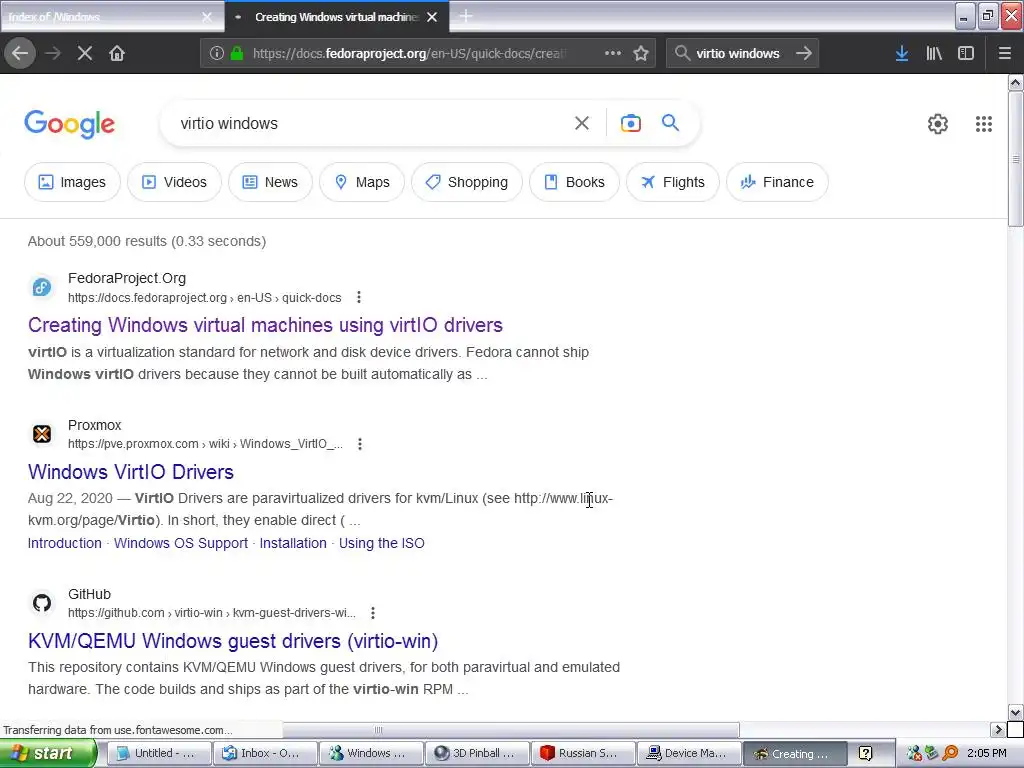Open the Installation sublink
This screenshot has height=768, width=1024.
click(293, 543)
